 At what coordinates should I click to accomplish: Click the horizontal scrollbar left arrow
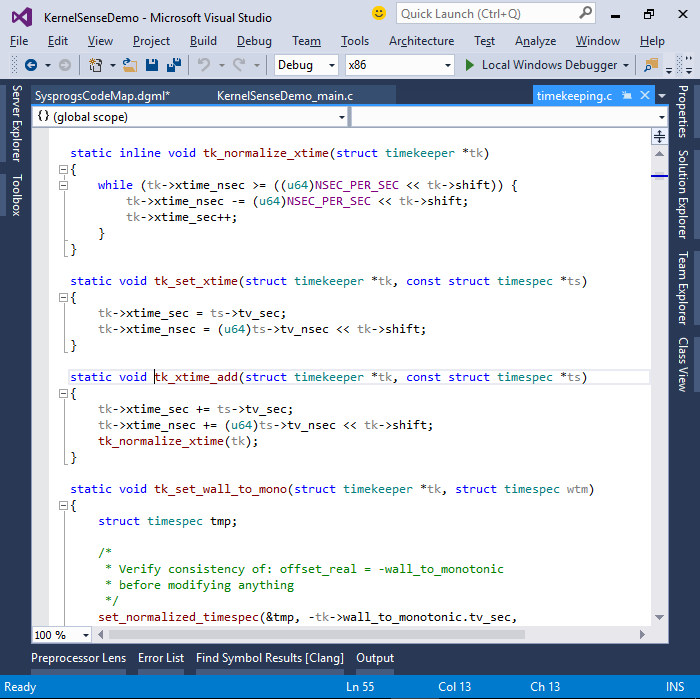(x=100, y=635)
